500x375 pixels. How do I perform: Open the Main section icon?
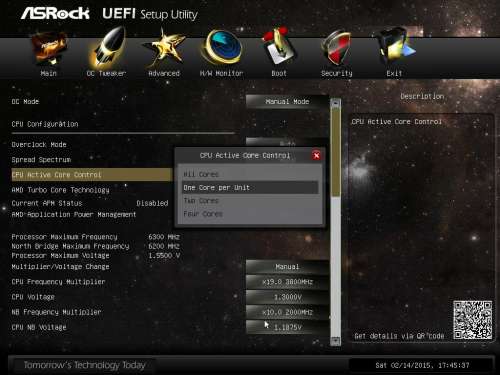(x=49, y=48)
